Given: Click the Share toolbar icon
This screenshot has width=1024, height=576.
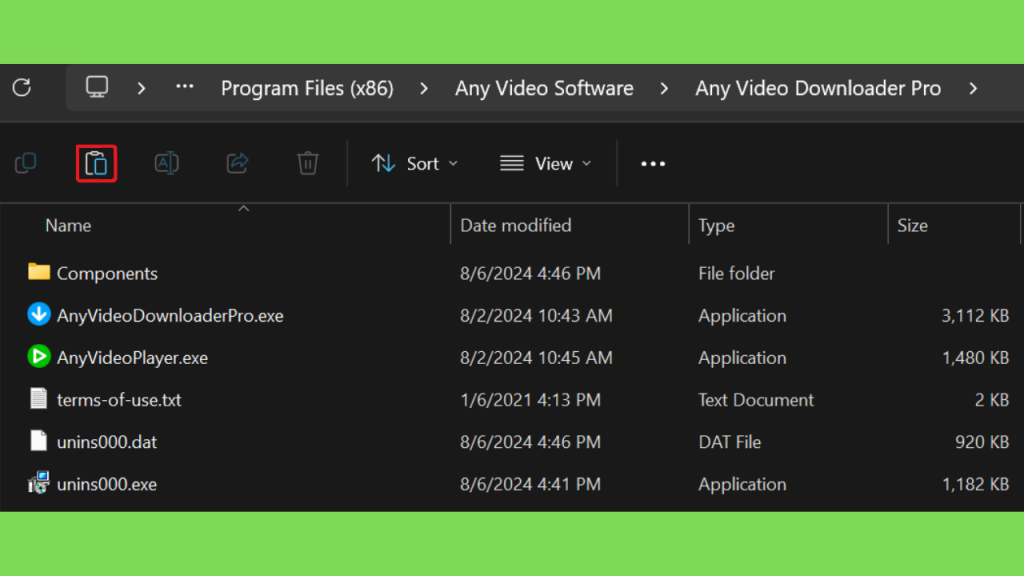Looking at the screenshot, I should point(237,163).
